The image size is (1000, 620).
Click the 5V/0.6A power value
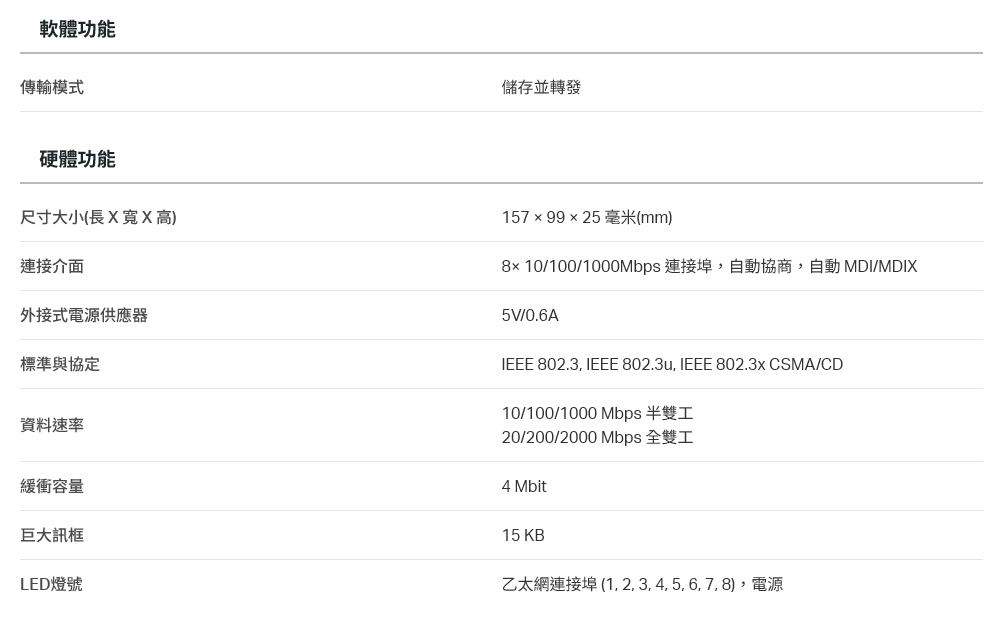(x=530, y=315)
